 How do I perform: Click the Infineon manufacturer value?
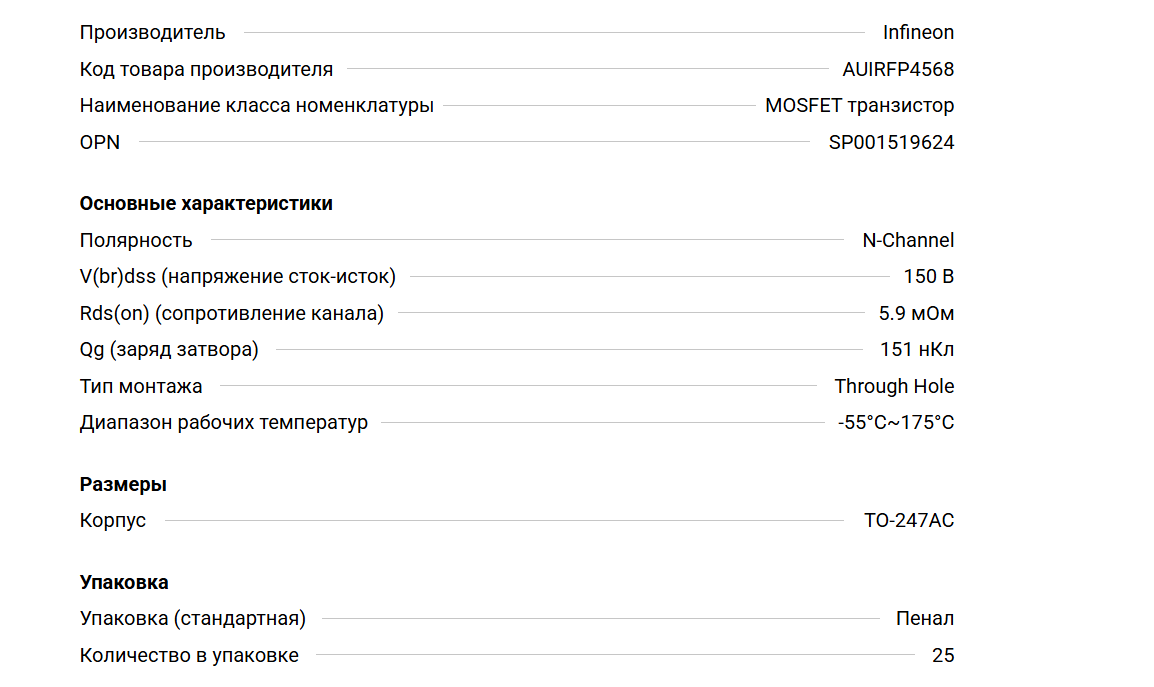click(918, 32)
